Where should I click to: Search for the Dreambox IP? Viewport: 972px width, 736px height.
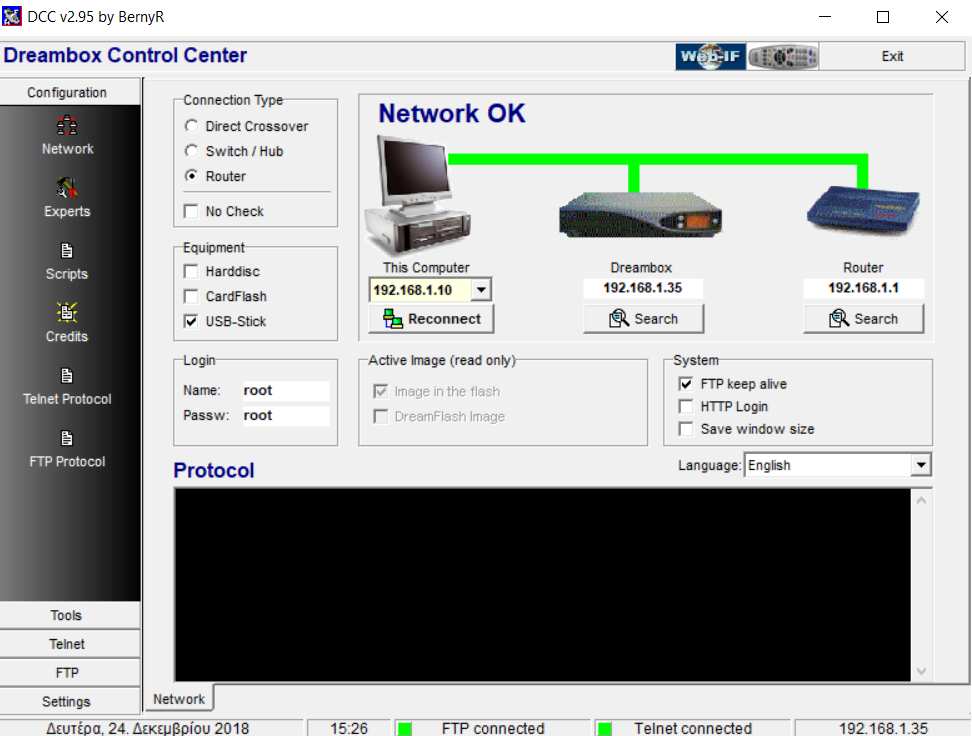point(643,319)
